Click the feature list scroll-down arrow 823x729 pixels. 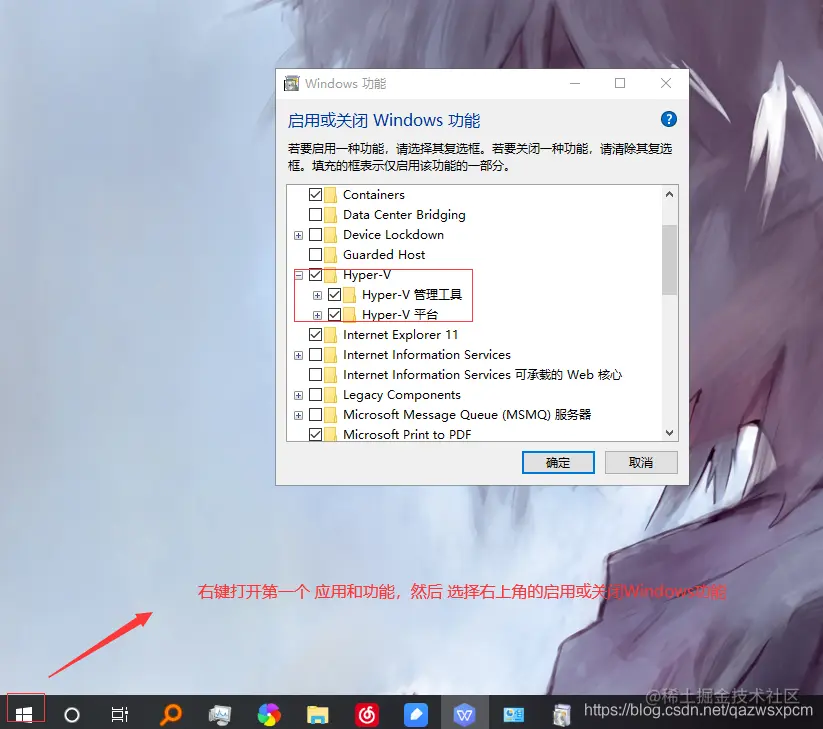[669, 432]
